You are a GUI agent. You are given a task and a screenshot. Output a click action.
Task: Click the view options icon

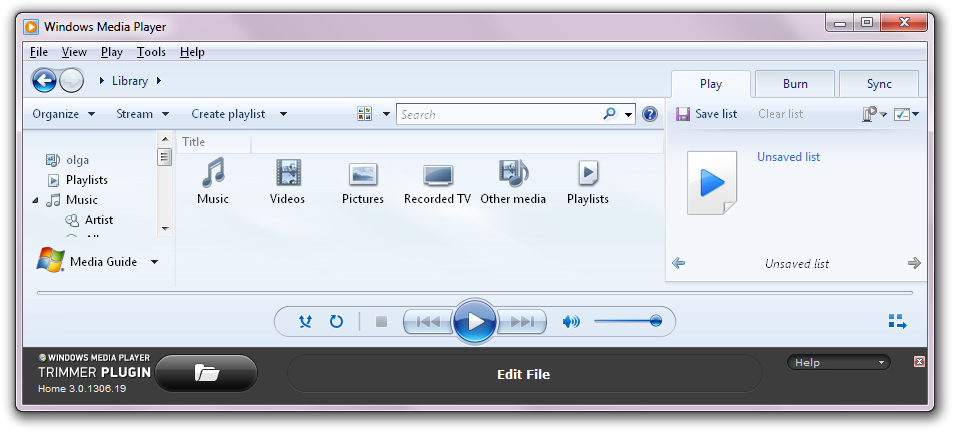point(365,113)
